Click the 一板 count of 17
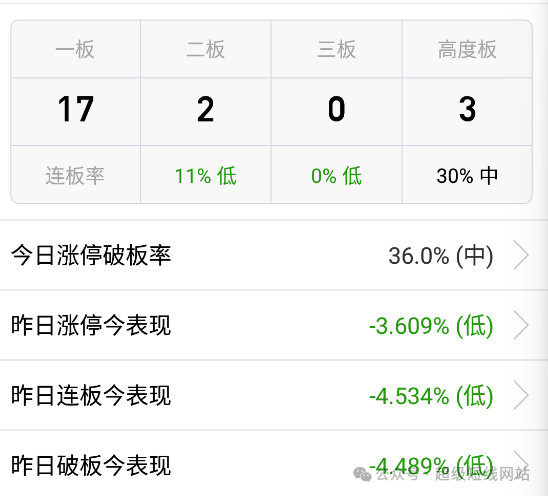Screen dimensions: 548x496 tap(75, 109)
